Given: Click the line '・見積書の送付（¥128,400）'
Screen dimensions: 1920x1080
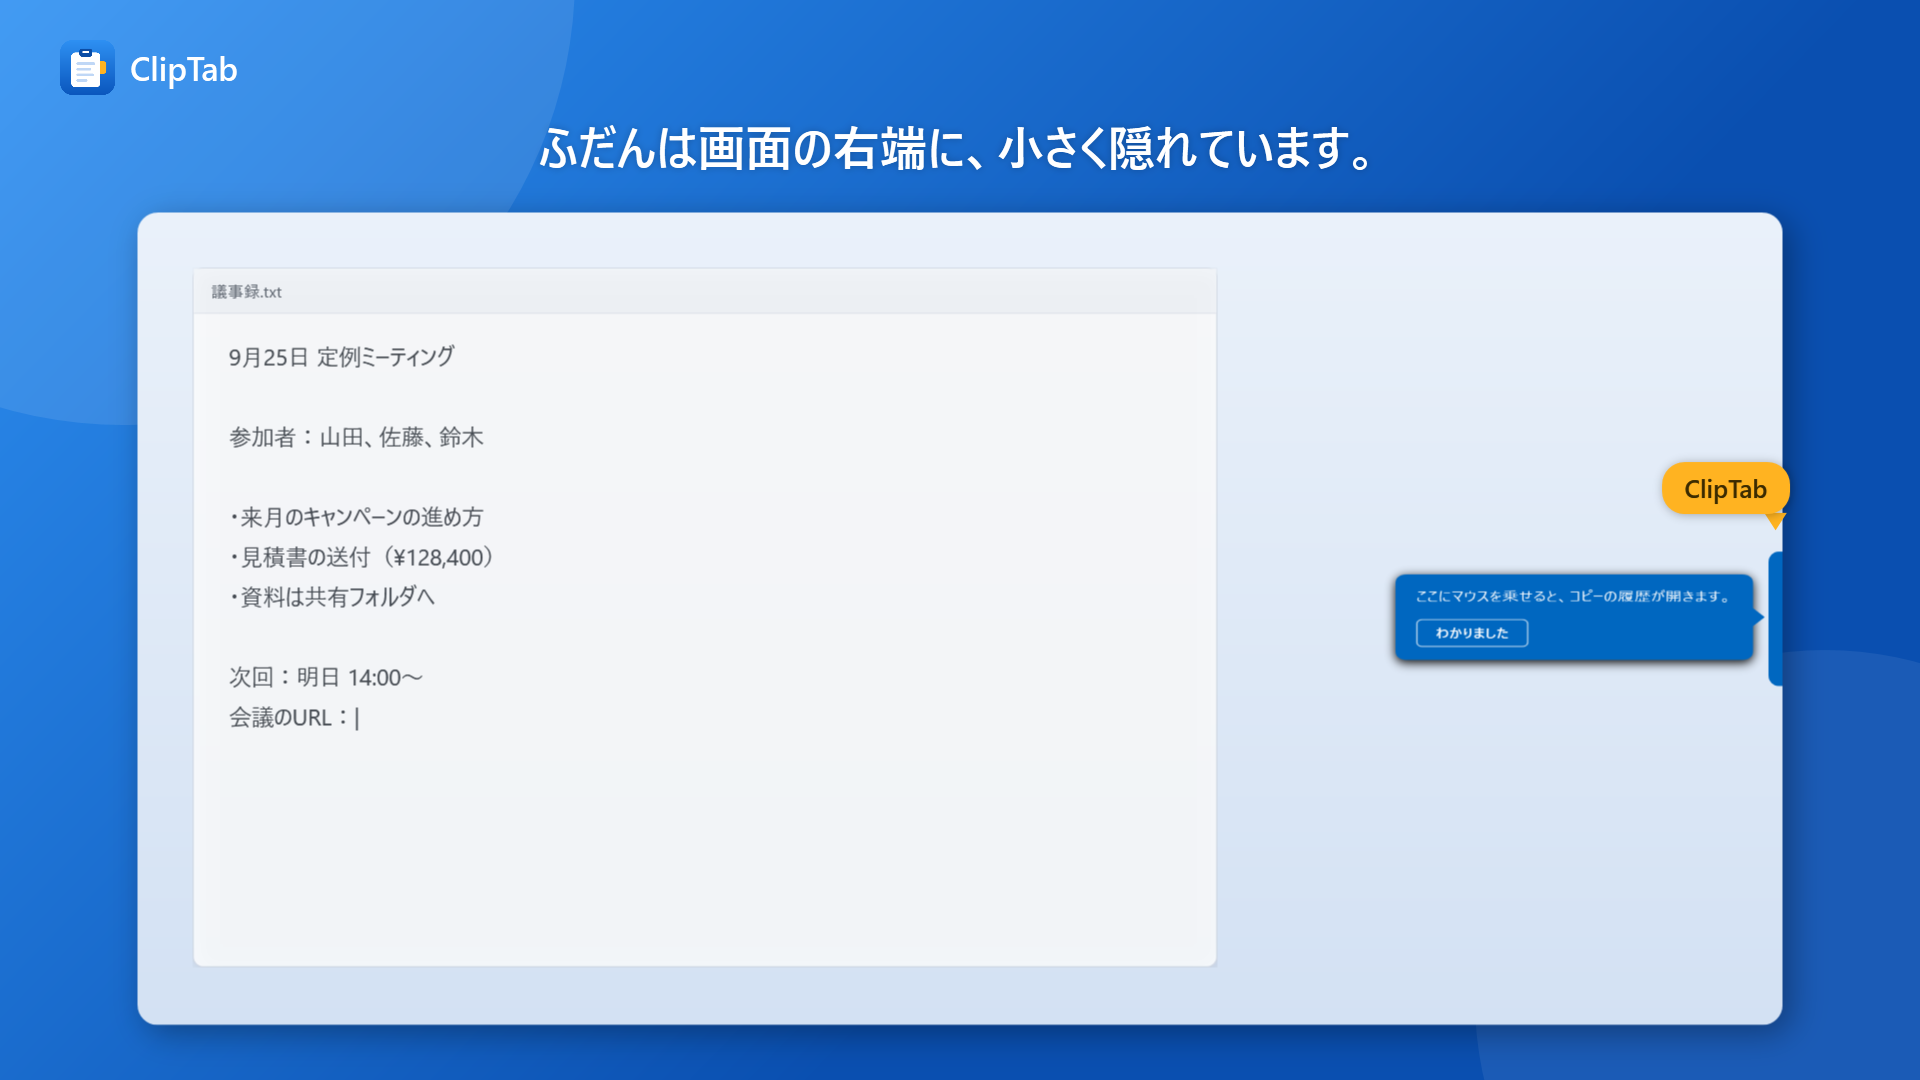Looking at the screenshot, I should [x=361, y=557].
